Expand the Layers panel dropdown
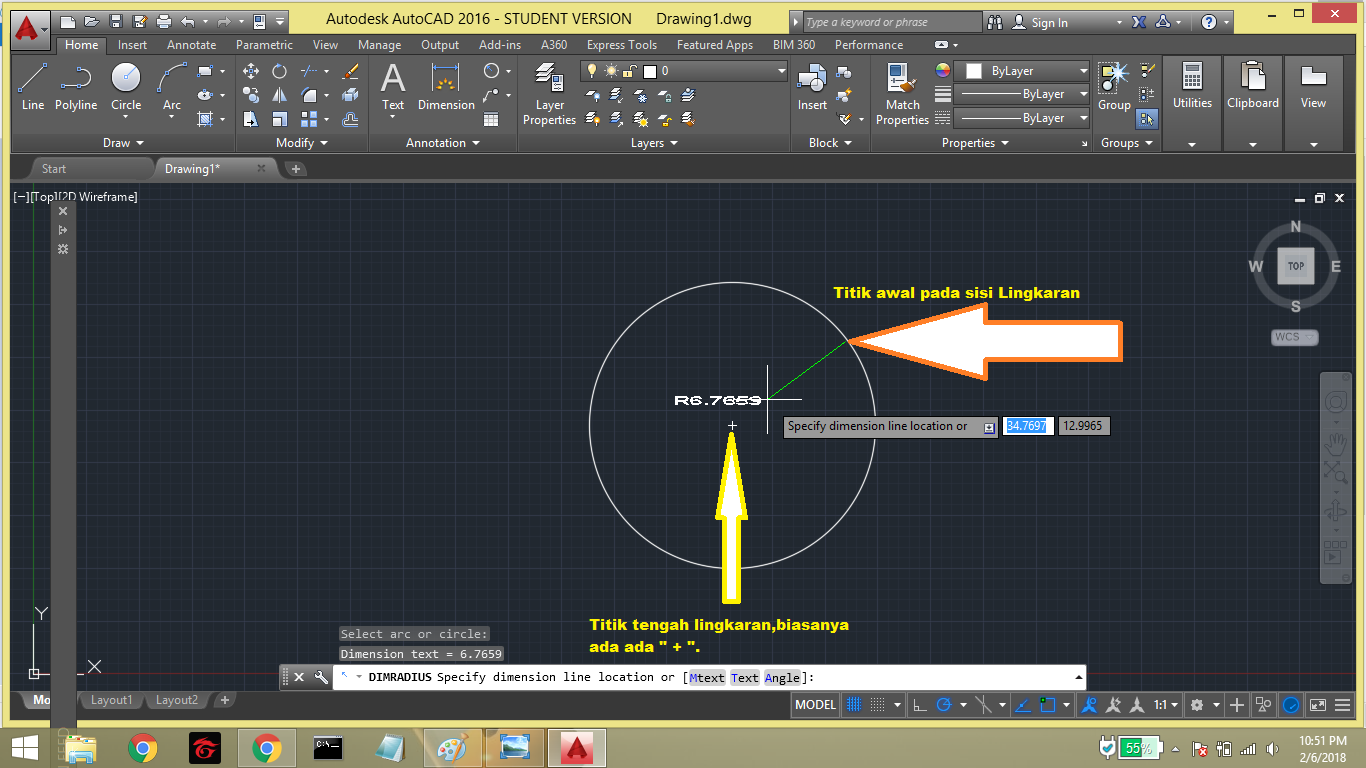The width and height of the screenshot is (1366, 768). pos(655,143)
